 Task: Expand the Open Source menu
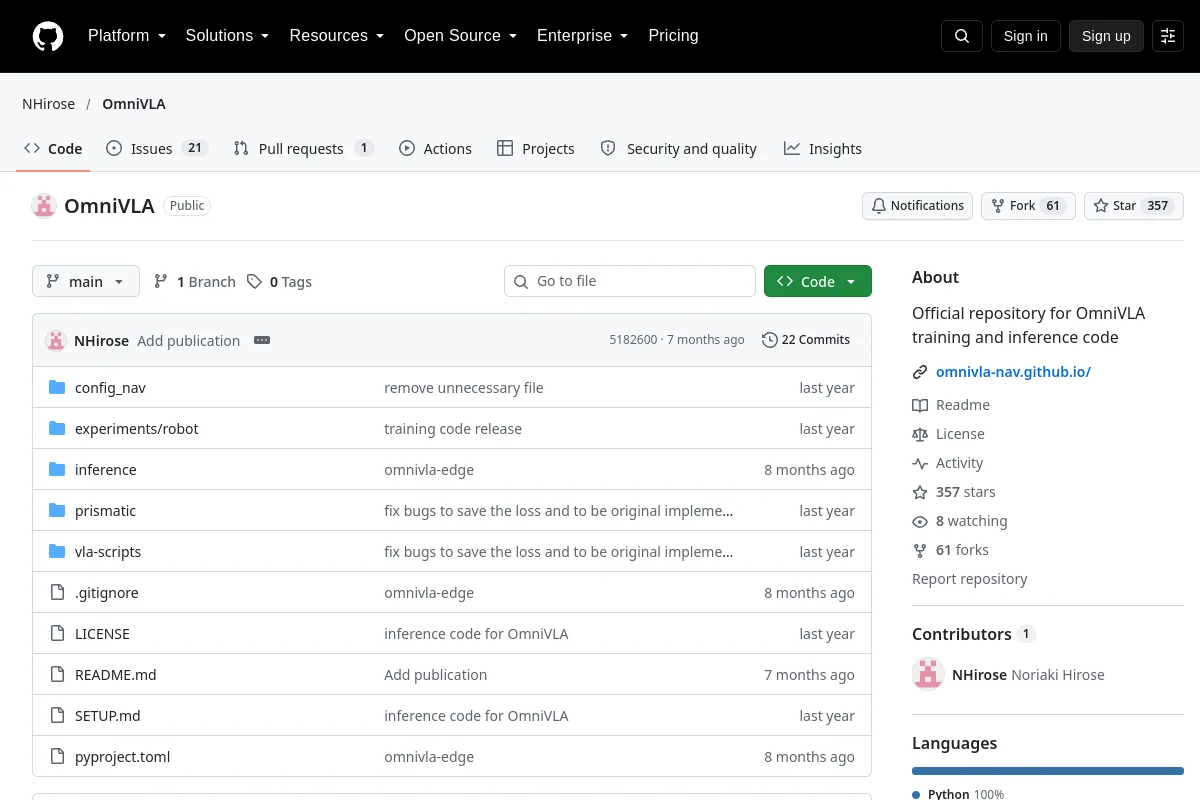click(x=460, y=36)
